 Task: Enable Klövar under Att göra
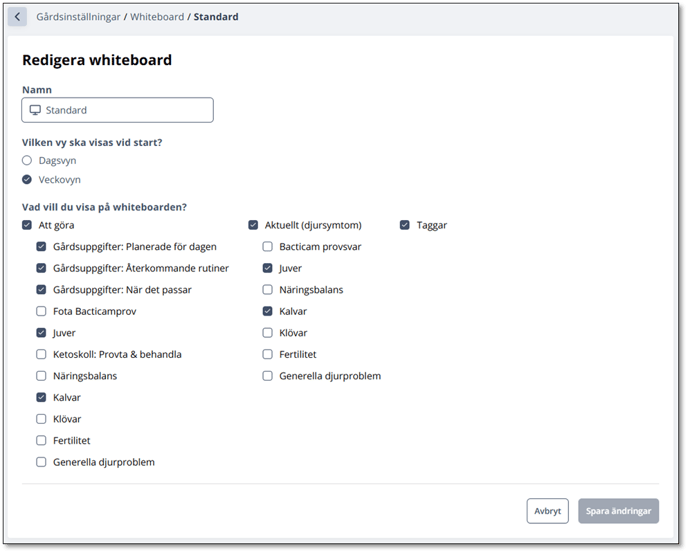pyautogui.click(x=41, y=419)
